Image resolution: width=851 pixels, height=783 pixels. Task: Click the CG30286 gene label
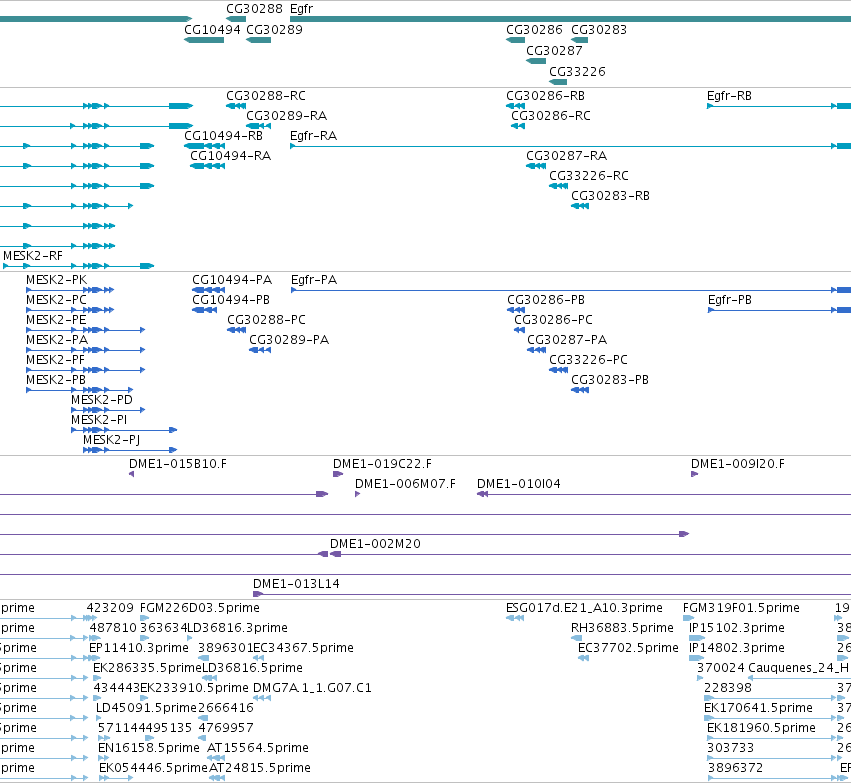(x=534, y=29)
